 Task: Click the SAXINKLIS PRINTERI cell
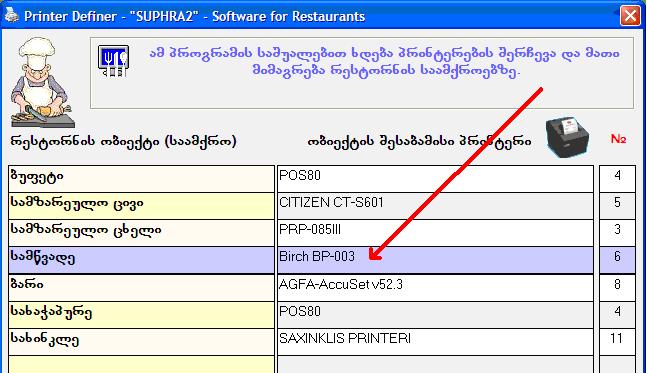click(436, 342)
